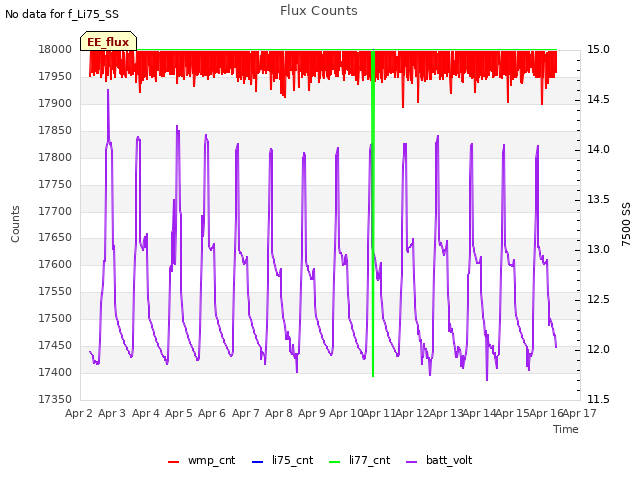640x480 pixels.
Task: Click the Time x-axis label
Action: tap(566, 429)
